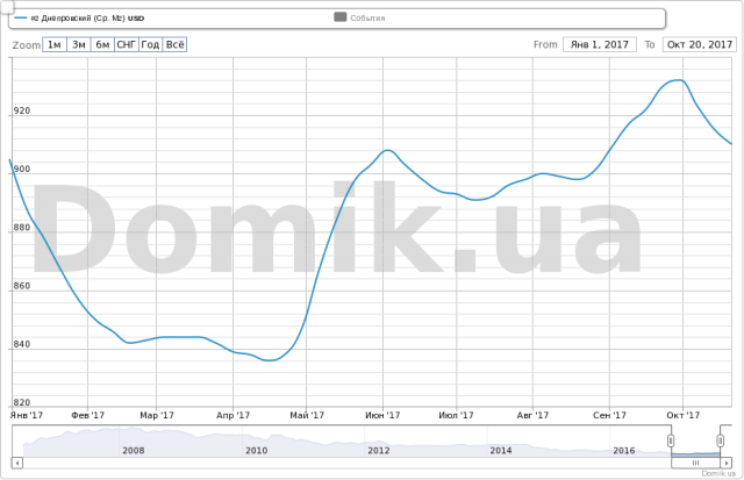The width and height of the screenshot is (744, 480).
Task: Select the 1м zoom range button
Action: click(x=55, y=45)
